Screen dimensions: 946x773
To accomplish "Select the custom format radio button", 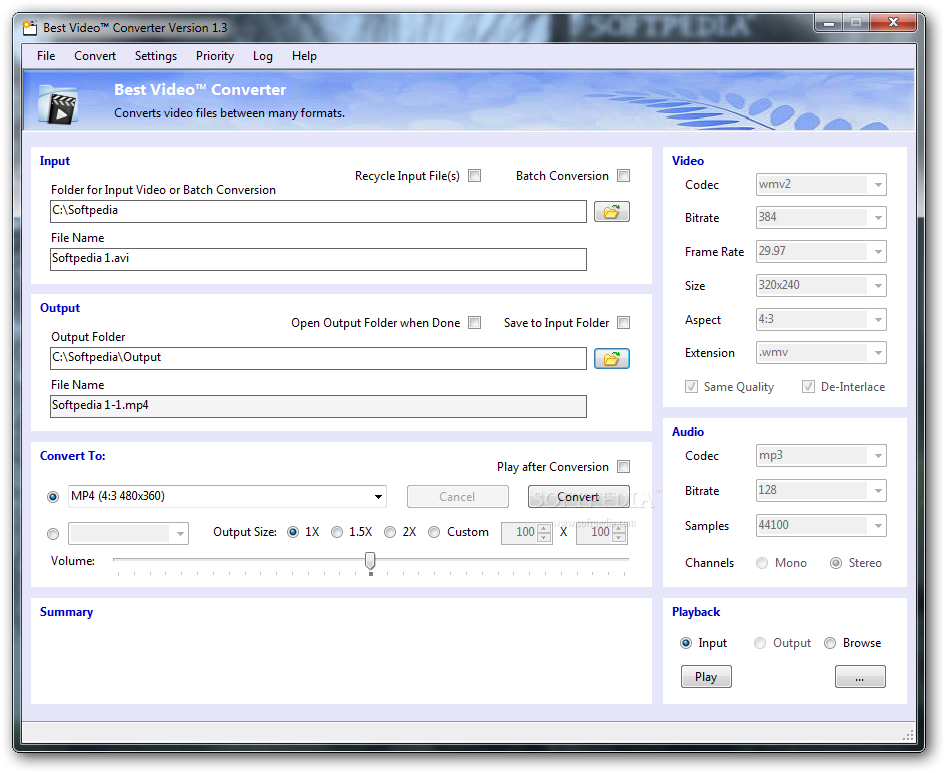I will pyautogui.click(x=53, y=534).
